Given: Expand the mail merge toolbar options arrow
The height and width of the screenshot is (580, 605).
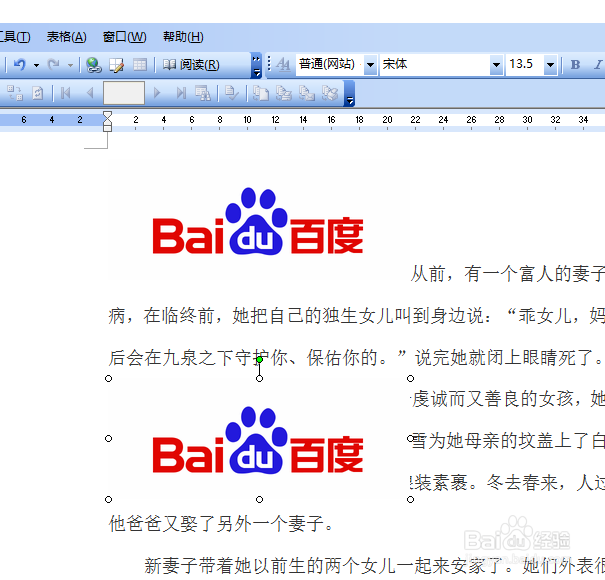Looking at the screenshot, I should (350, 94).
